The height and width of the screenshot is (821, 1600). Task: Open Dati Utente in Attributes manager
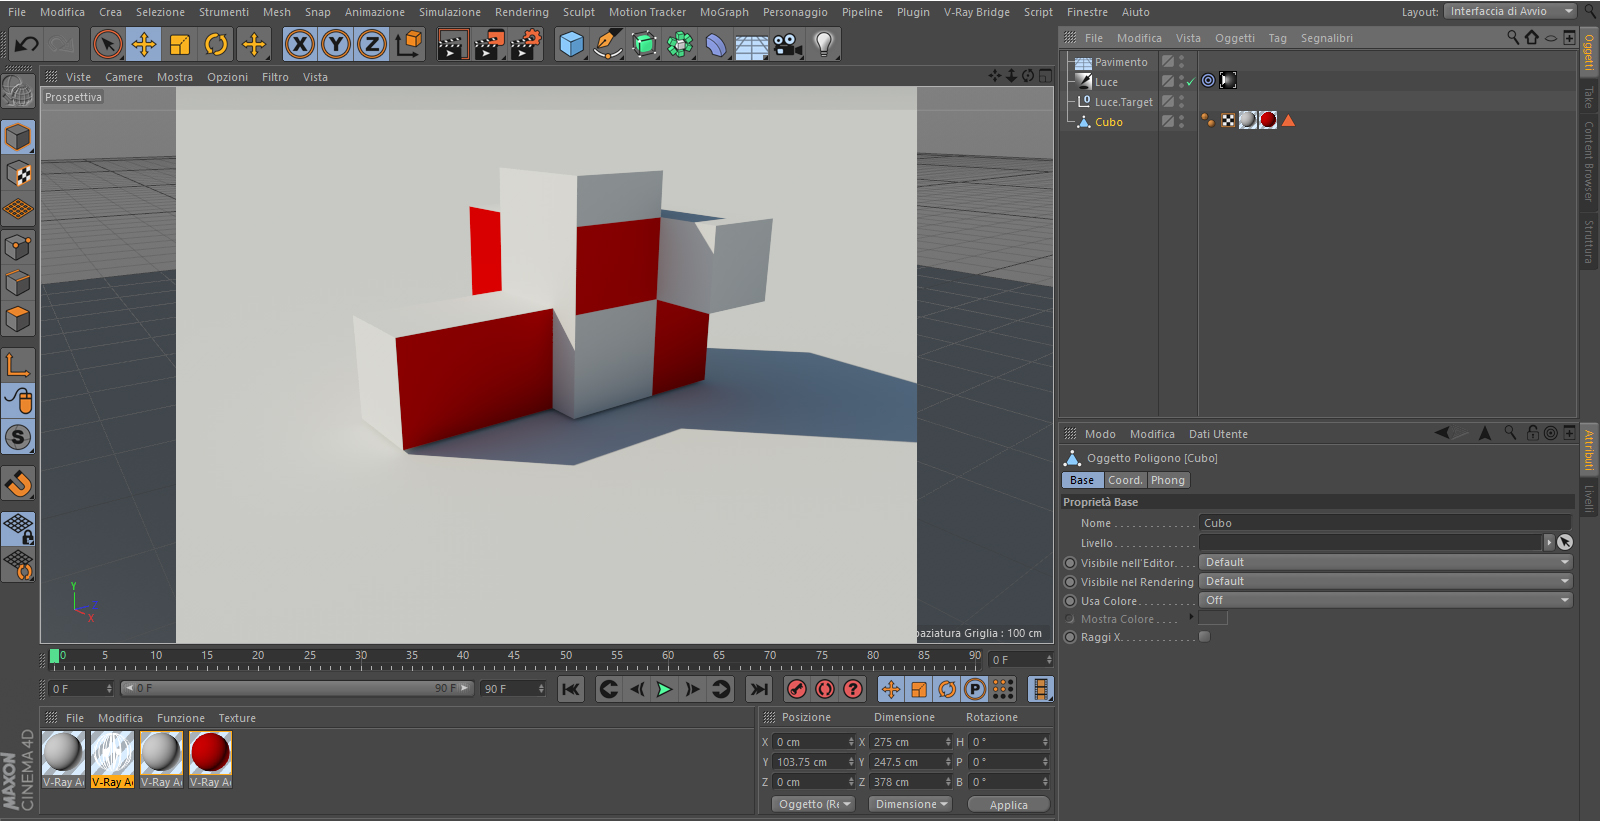(x=1218, y=434)
